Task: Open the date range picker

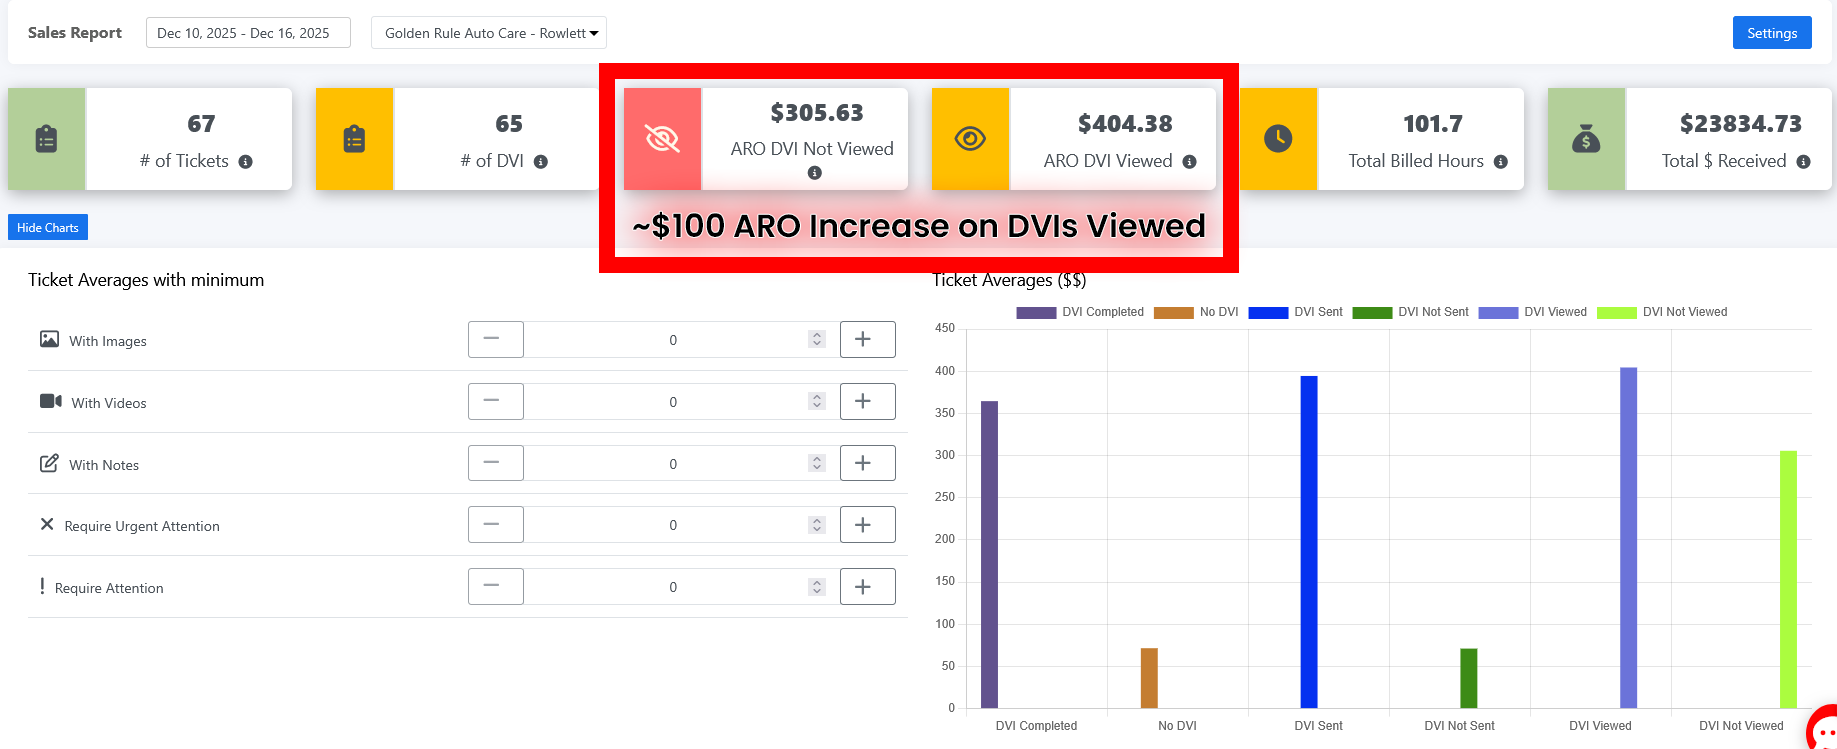Action: pos(248,33)
